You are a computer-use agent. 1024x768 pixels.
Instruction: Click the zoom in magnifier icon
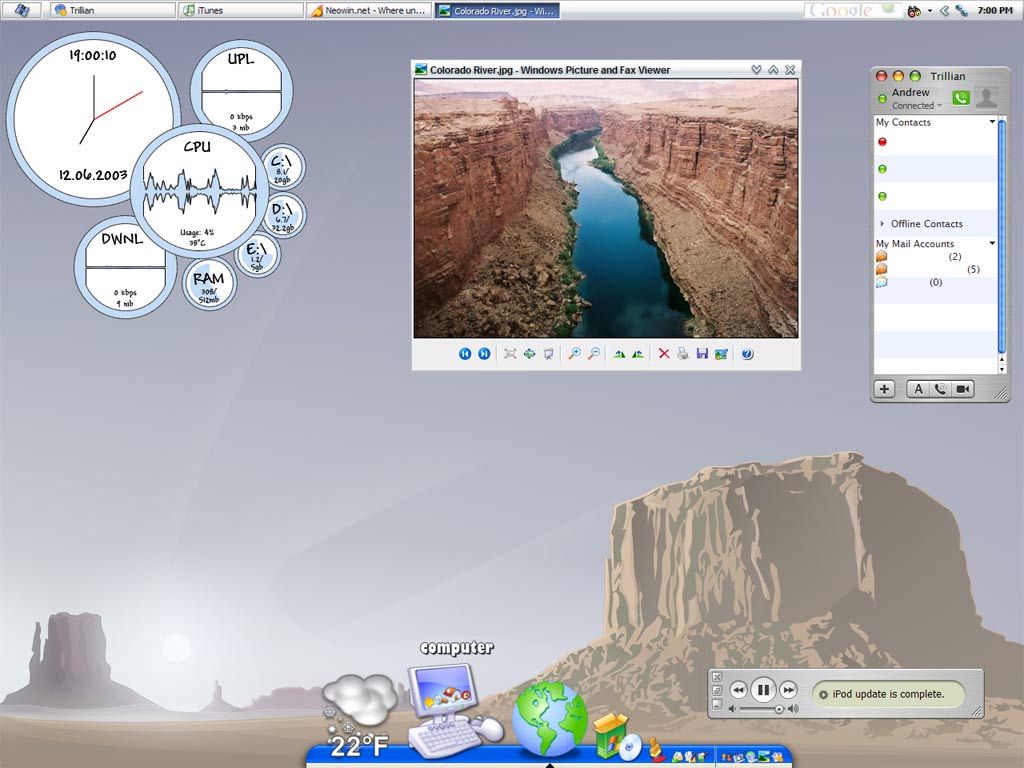574,354
